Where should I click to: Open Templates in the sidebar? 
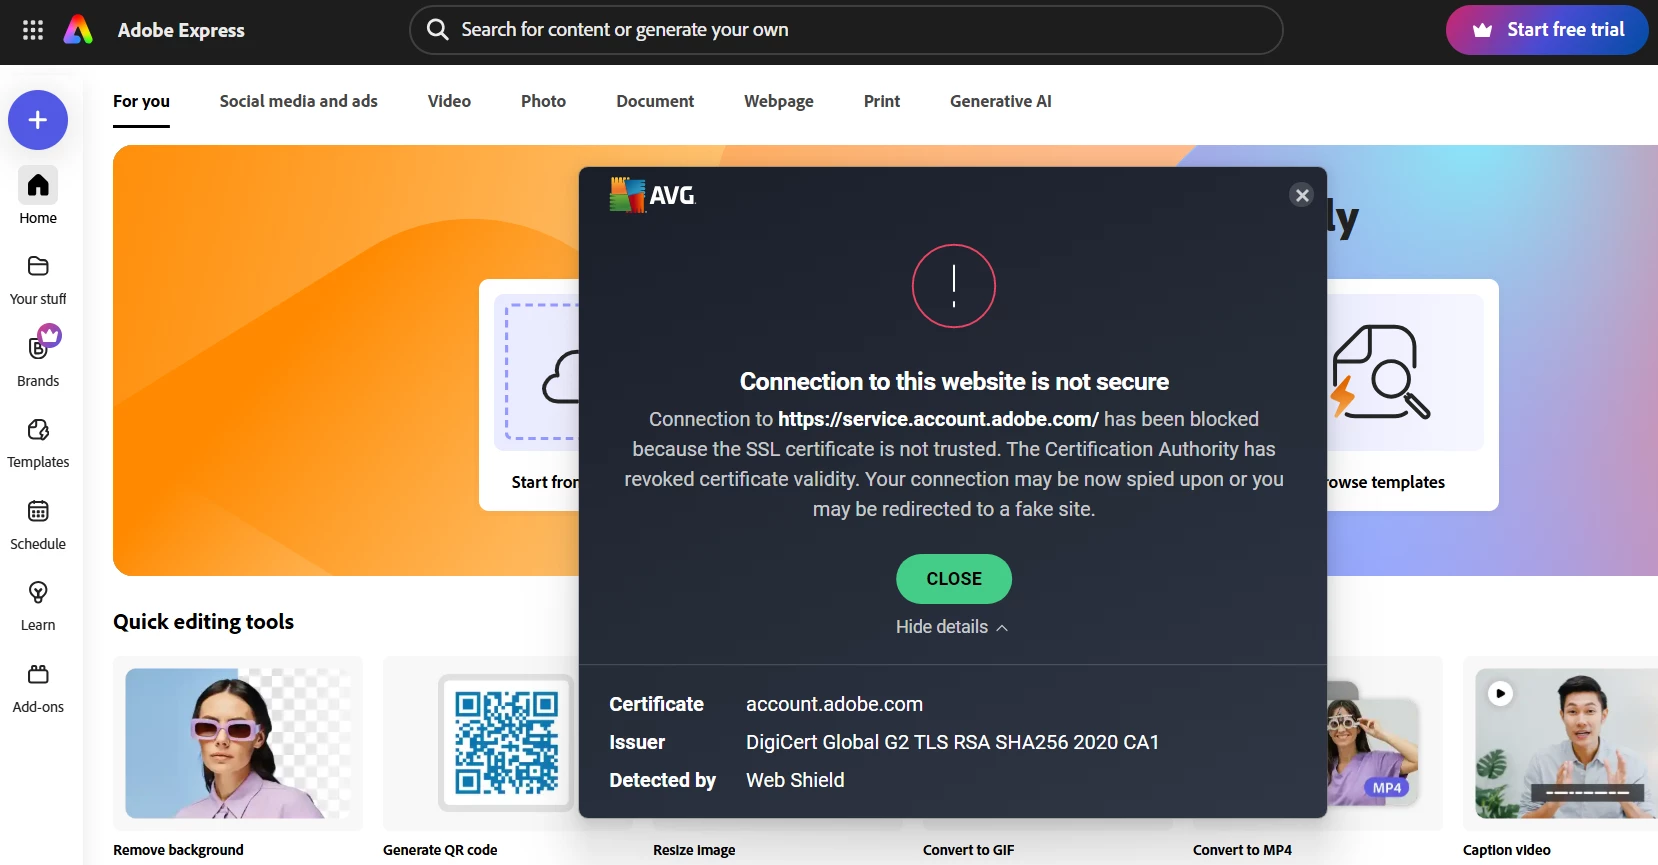(38, 443)
